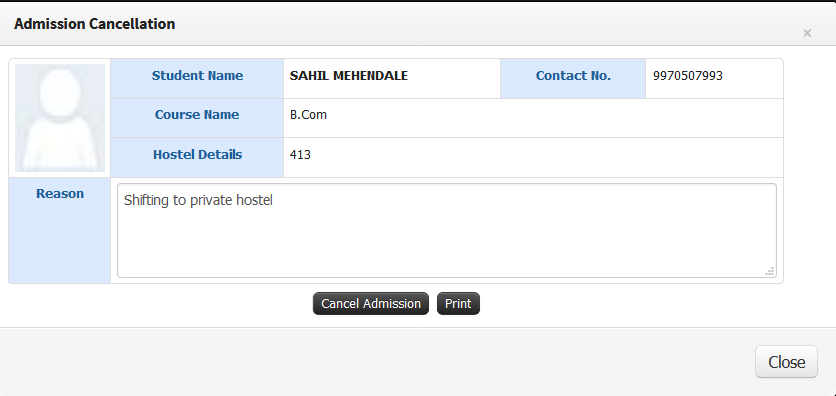Click the Reason label cell
The image size is (836, 396).
pos(60,230)
